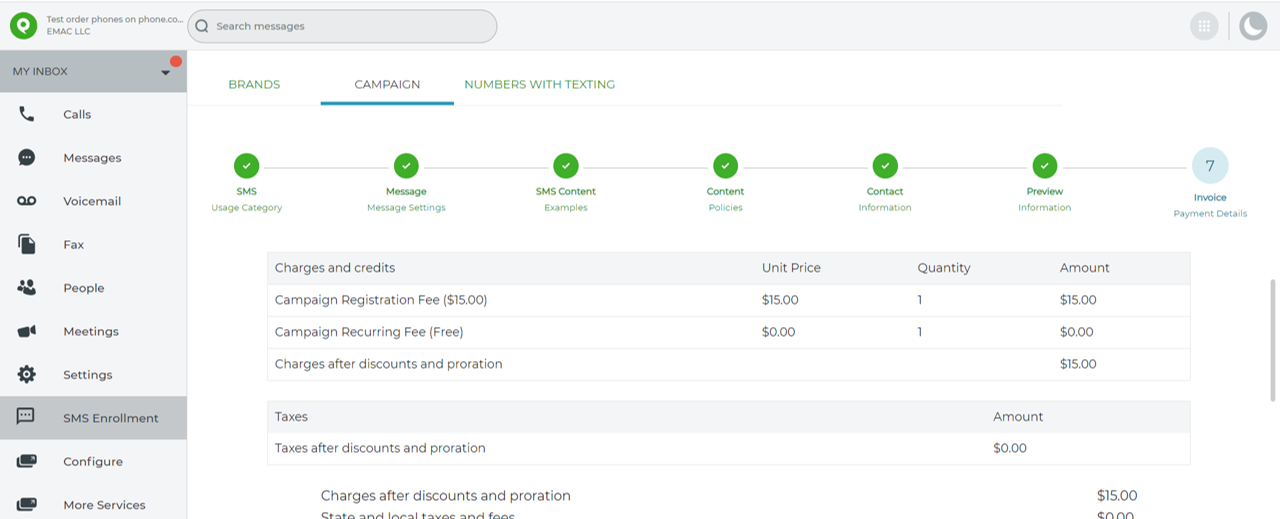Open SMS Enrollment in sidebar
1280x519 pixels.
(x=110, y=418)
